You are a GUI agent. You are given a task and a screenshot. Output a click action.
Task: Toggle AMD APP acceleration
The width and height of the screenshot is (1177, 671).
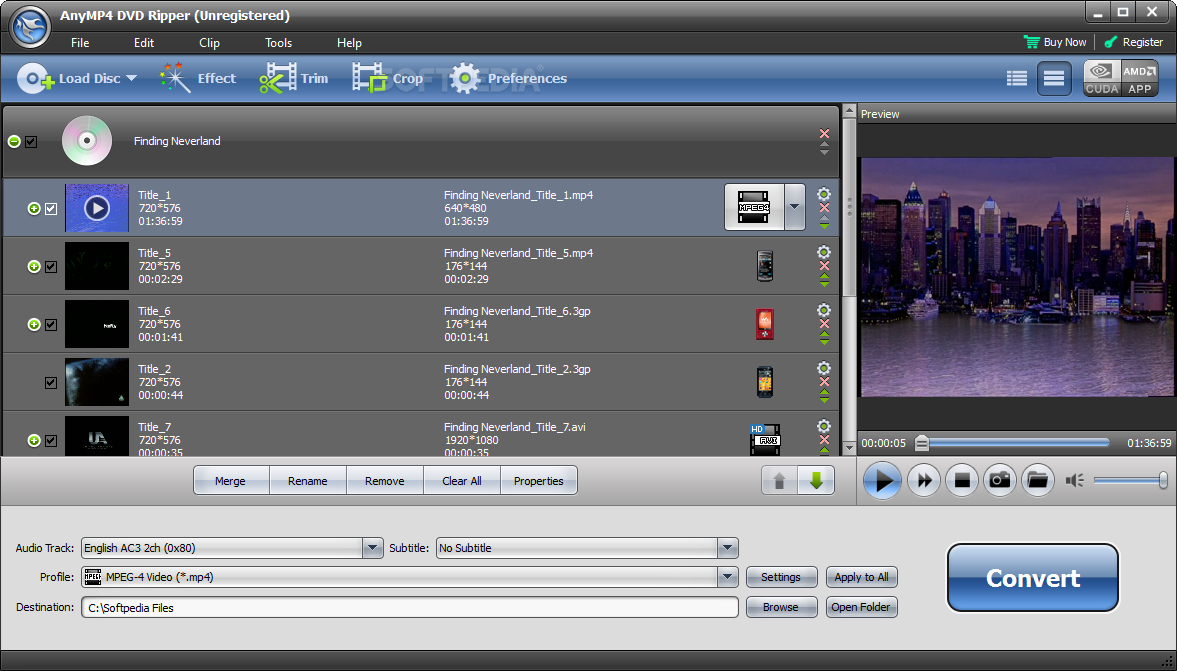[x=1139, y=79]
